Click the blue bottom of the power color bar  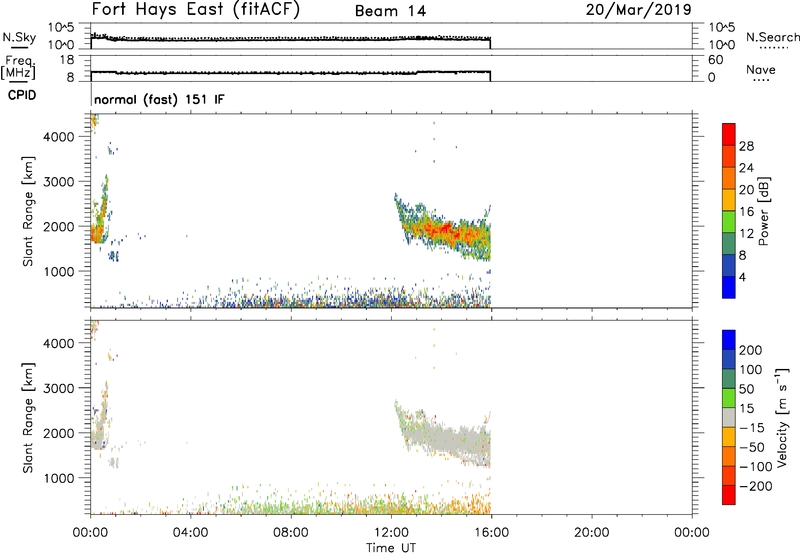pos(729,287)
